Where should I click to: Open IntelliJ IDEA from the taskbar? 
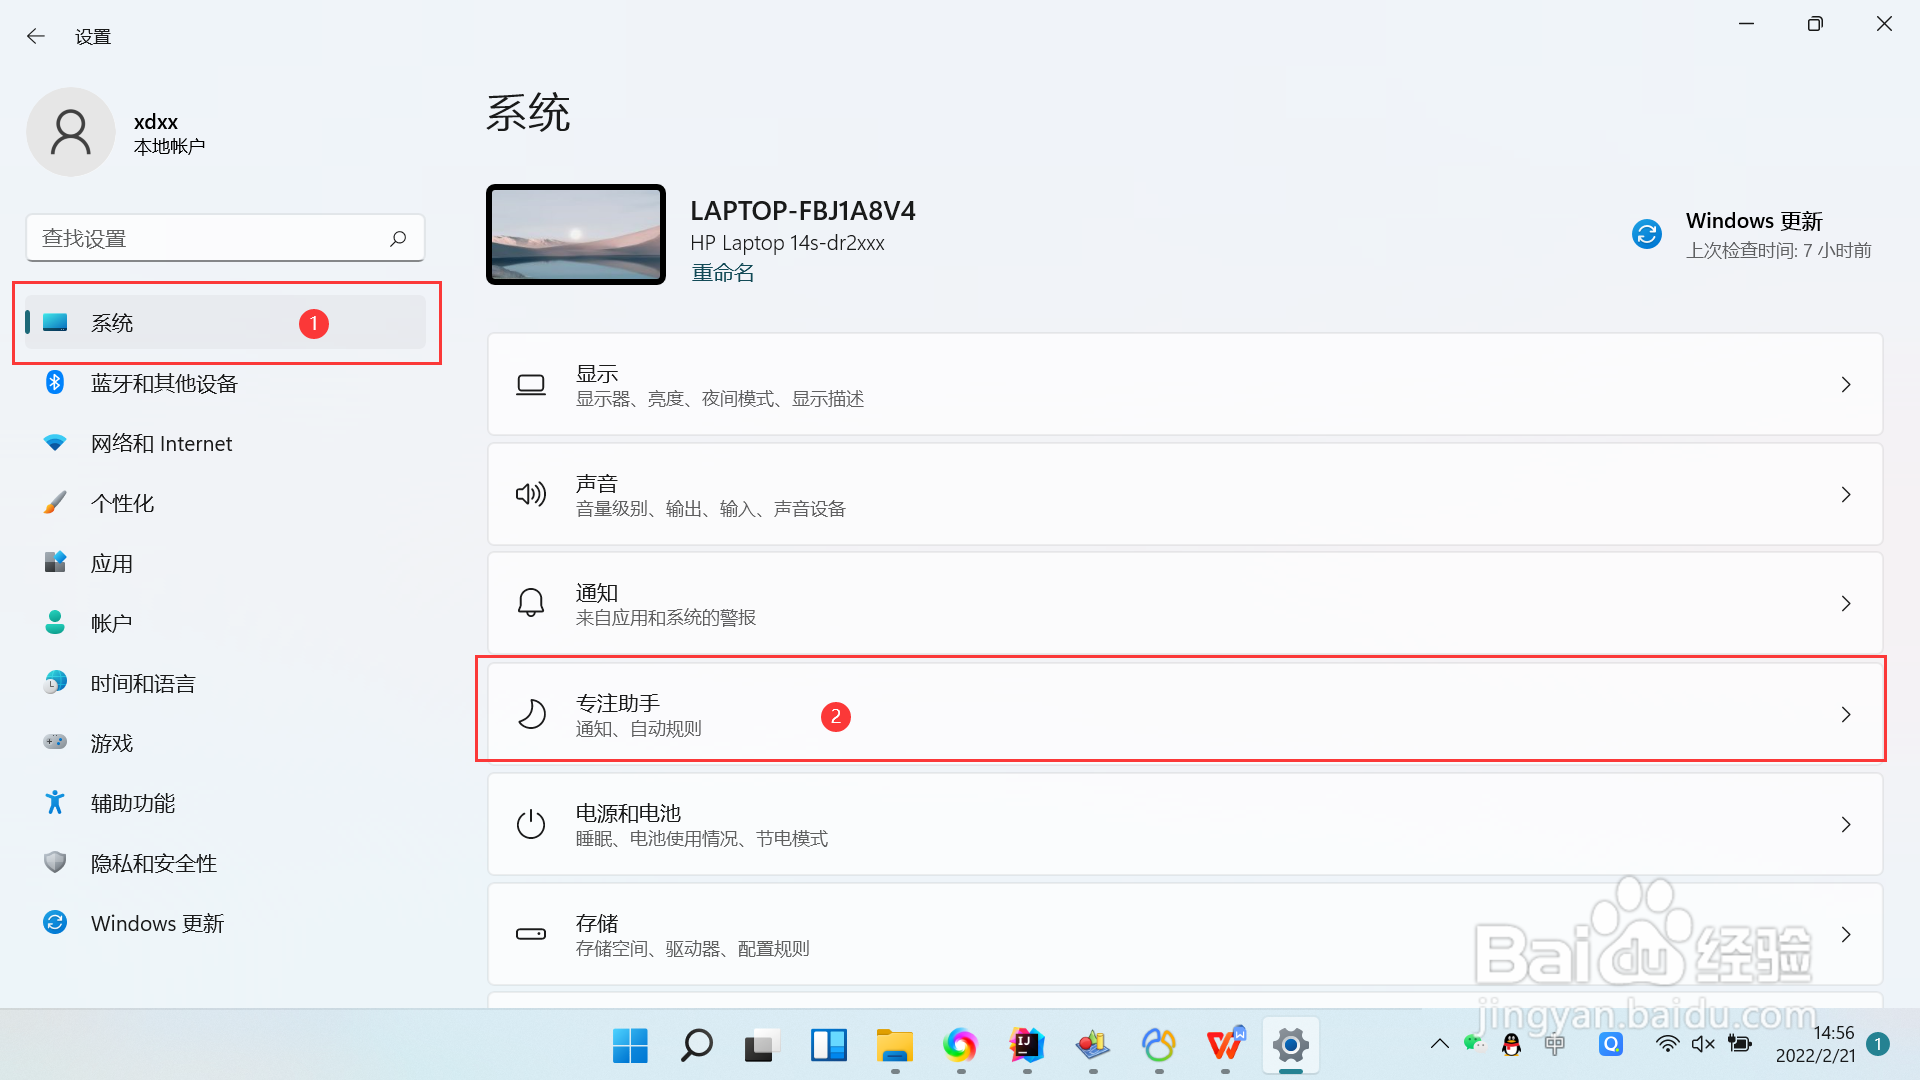coord(1027,1046)
